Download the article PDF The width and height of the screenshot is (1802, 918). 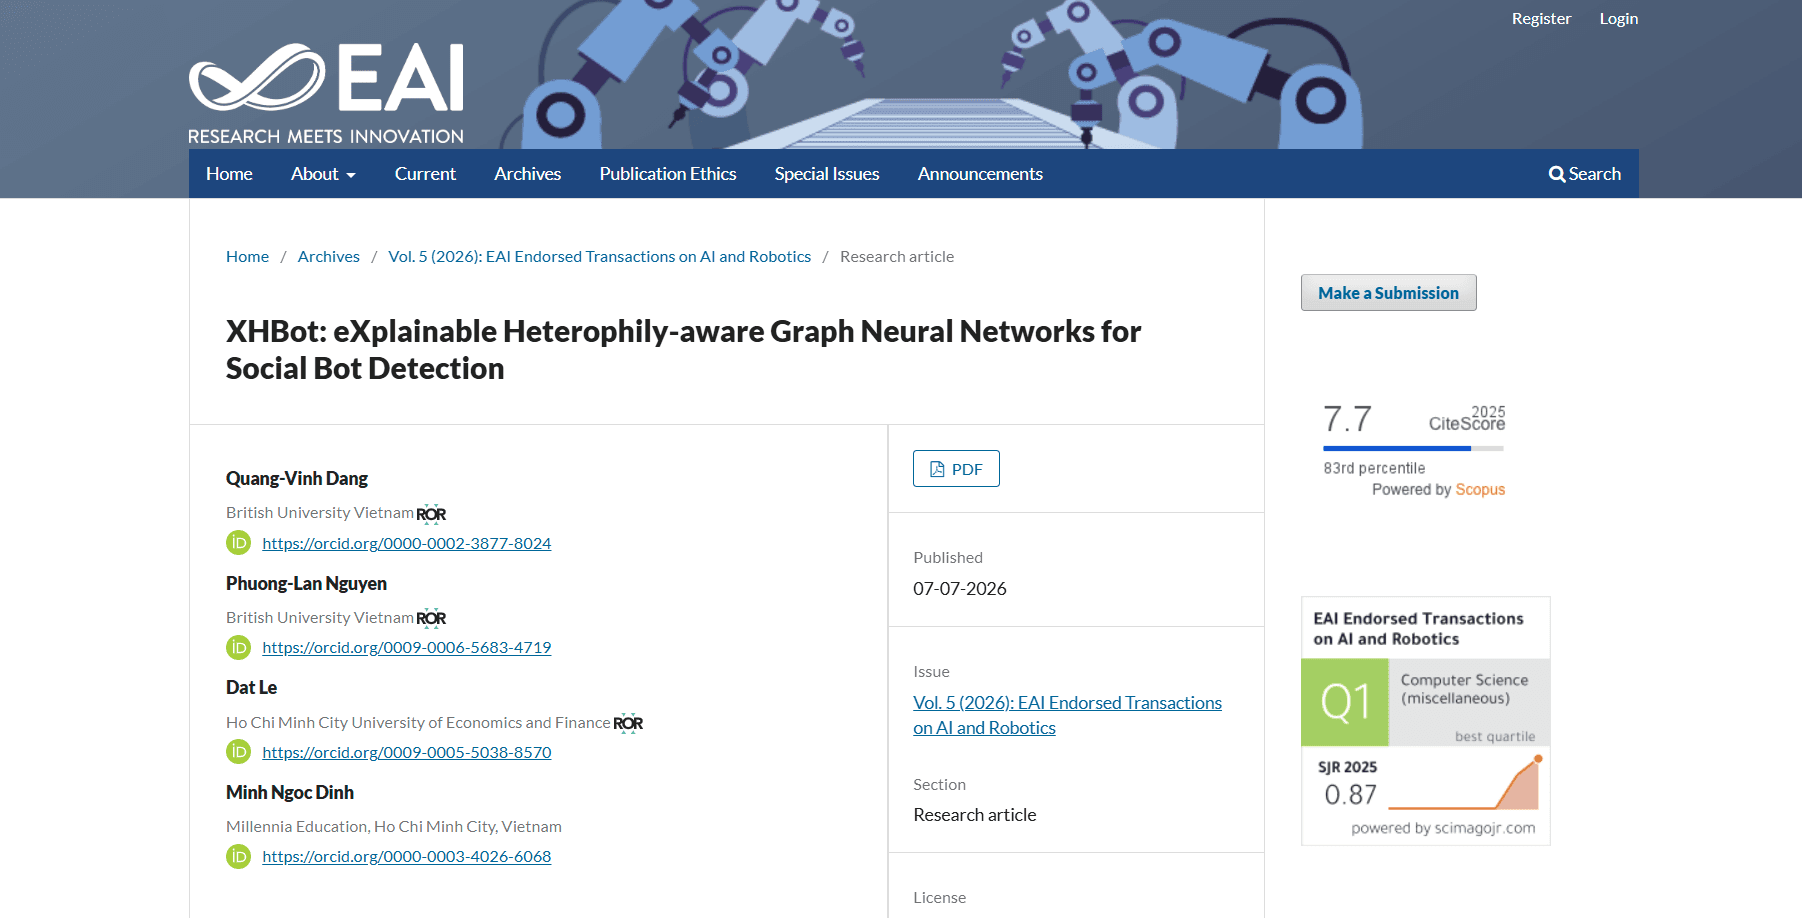coord(956,469)
